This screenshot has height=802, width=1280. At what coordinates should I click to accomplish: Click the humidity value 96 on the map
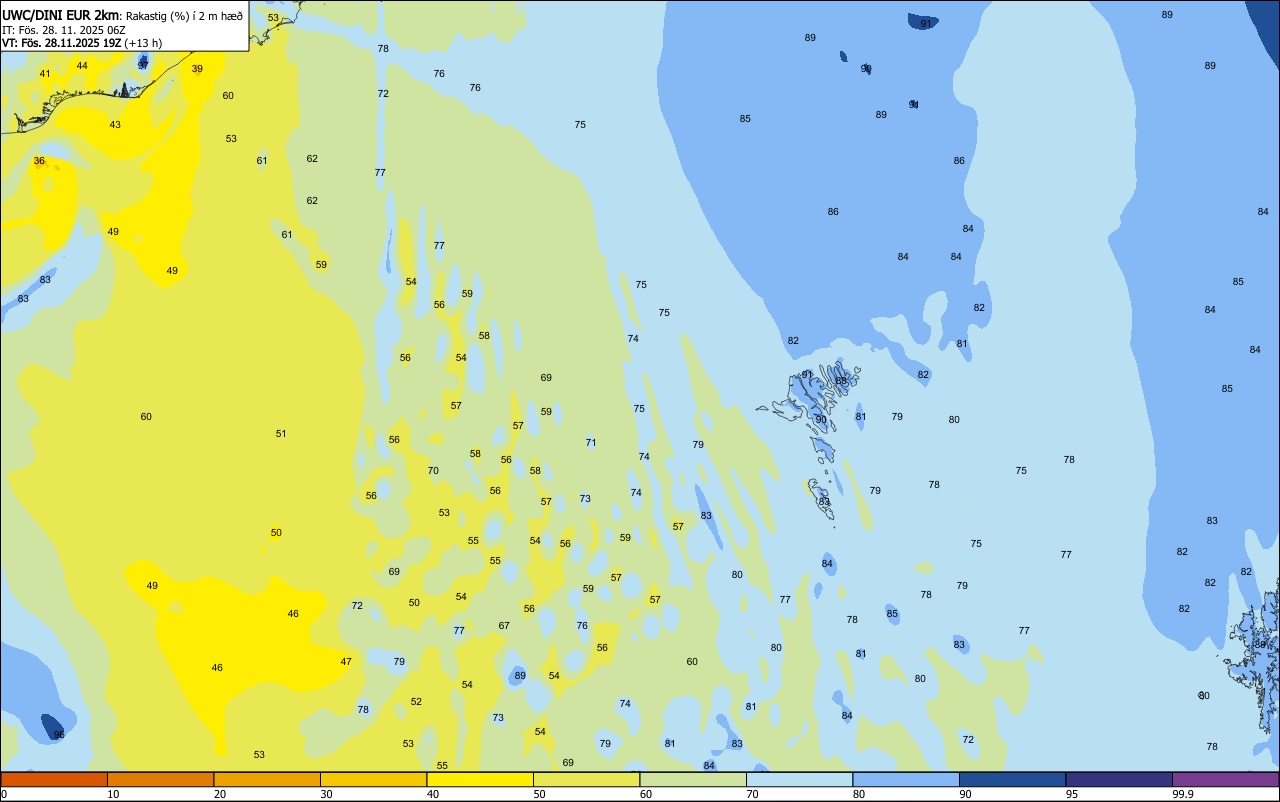59,735
